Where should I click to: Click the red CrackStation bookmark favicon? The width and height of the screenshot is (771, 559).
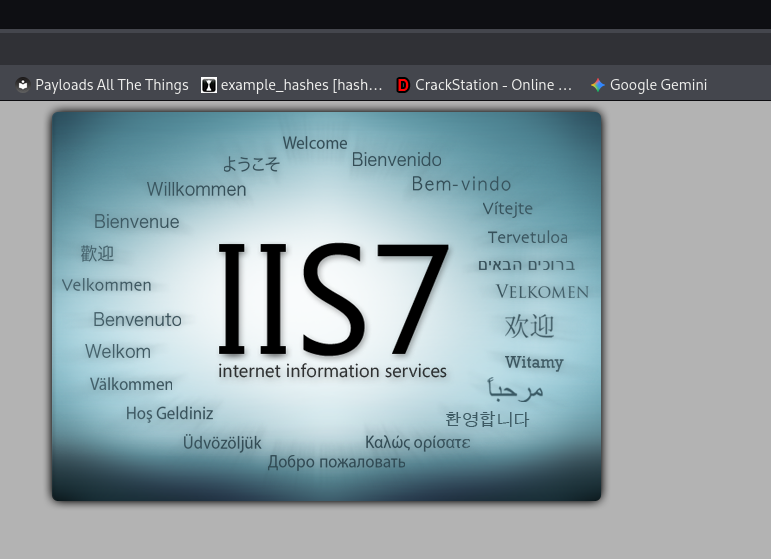pos(403,85)
